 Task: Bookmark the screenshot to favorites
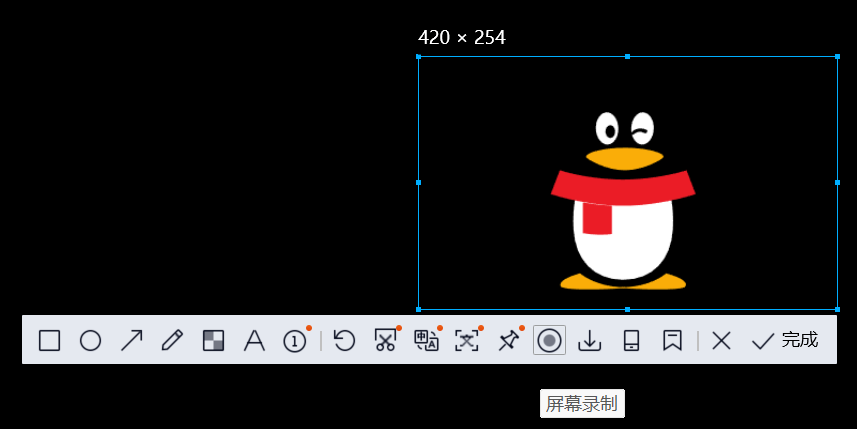point(672,340)
